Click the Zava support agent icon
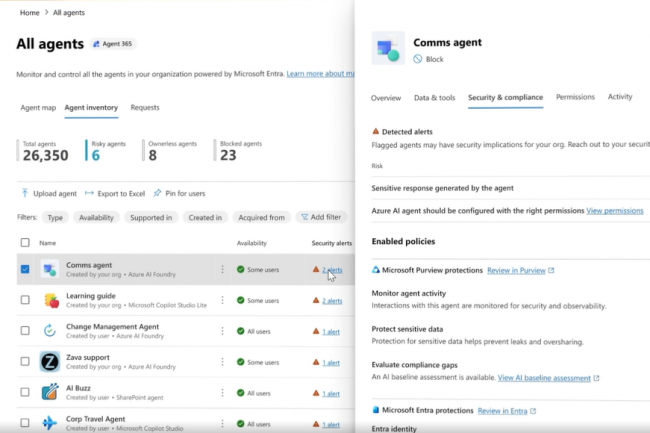Viewport: 650px width, 433px height. click(49, 362)
